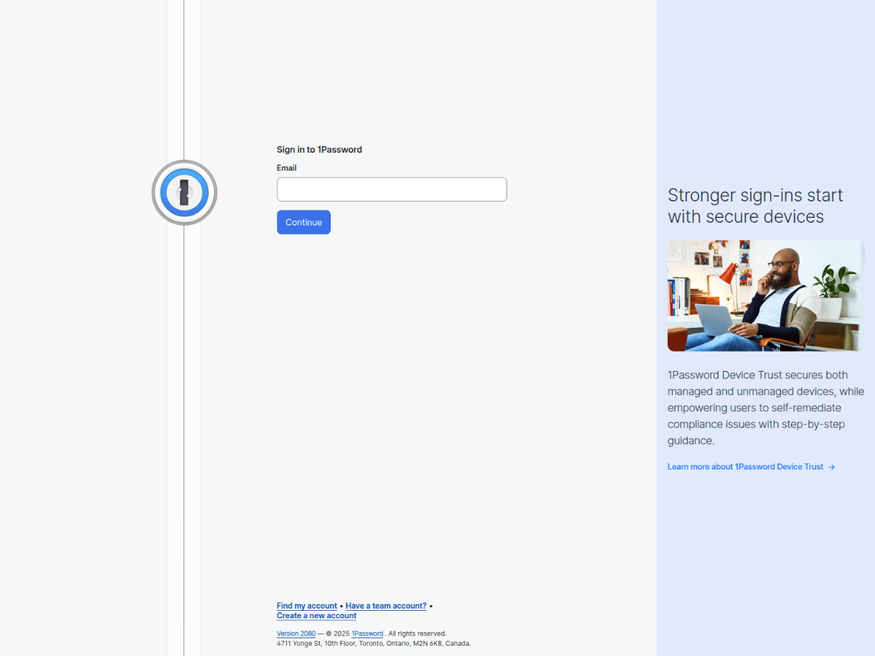Viewport: 875px width, 656px height.
Task: Click the 1Password copyright link
Action: pos(367,633)
